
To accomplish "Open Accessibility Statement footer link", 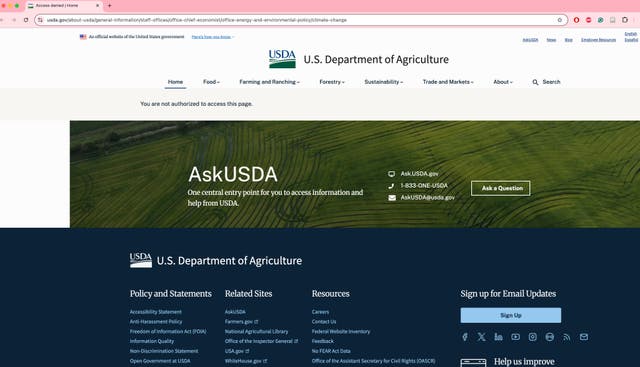I will coord(156,312).
